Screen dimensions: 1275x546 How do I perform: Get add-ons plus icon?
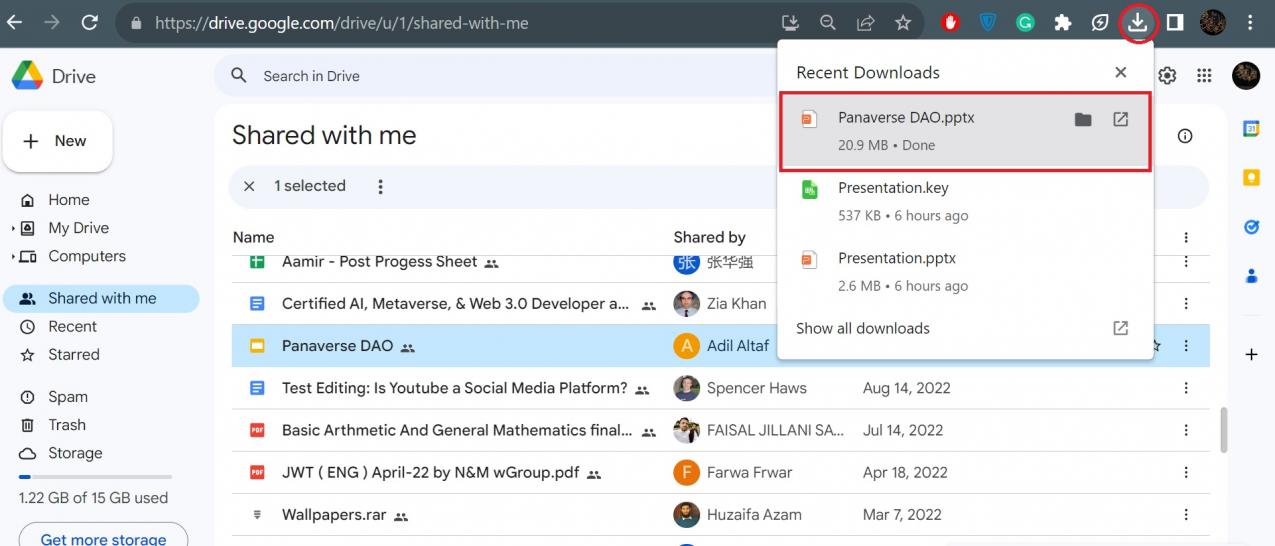pyautogui.click(x=1251, y=354)
